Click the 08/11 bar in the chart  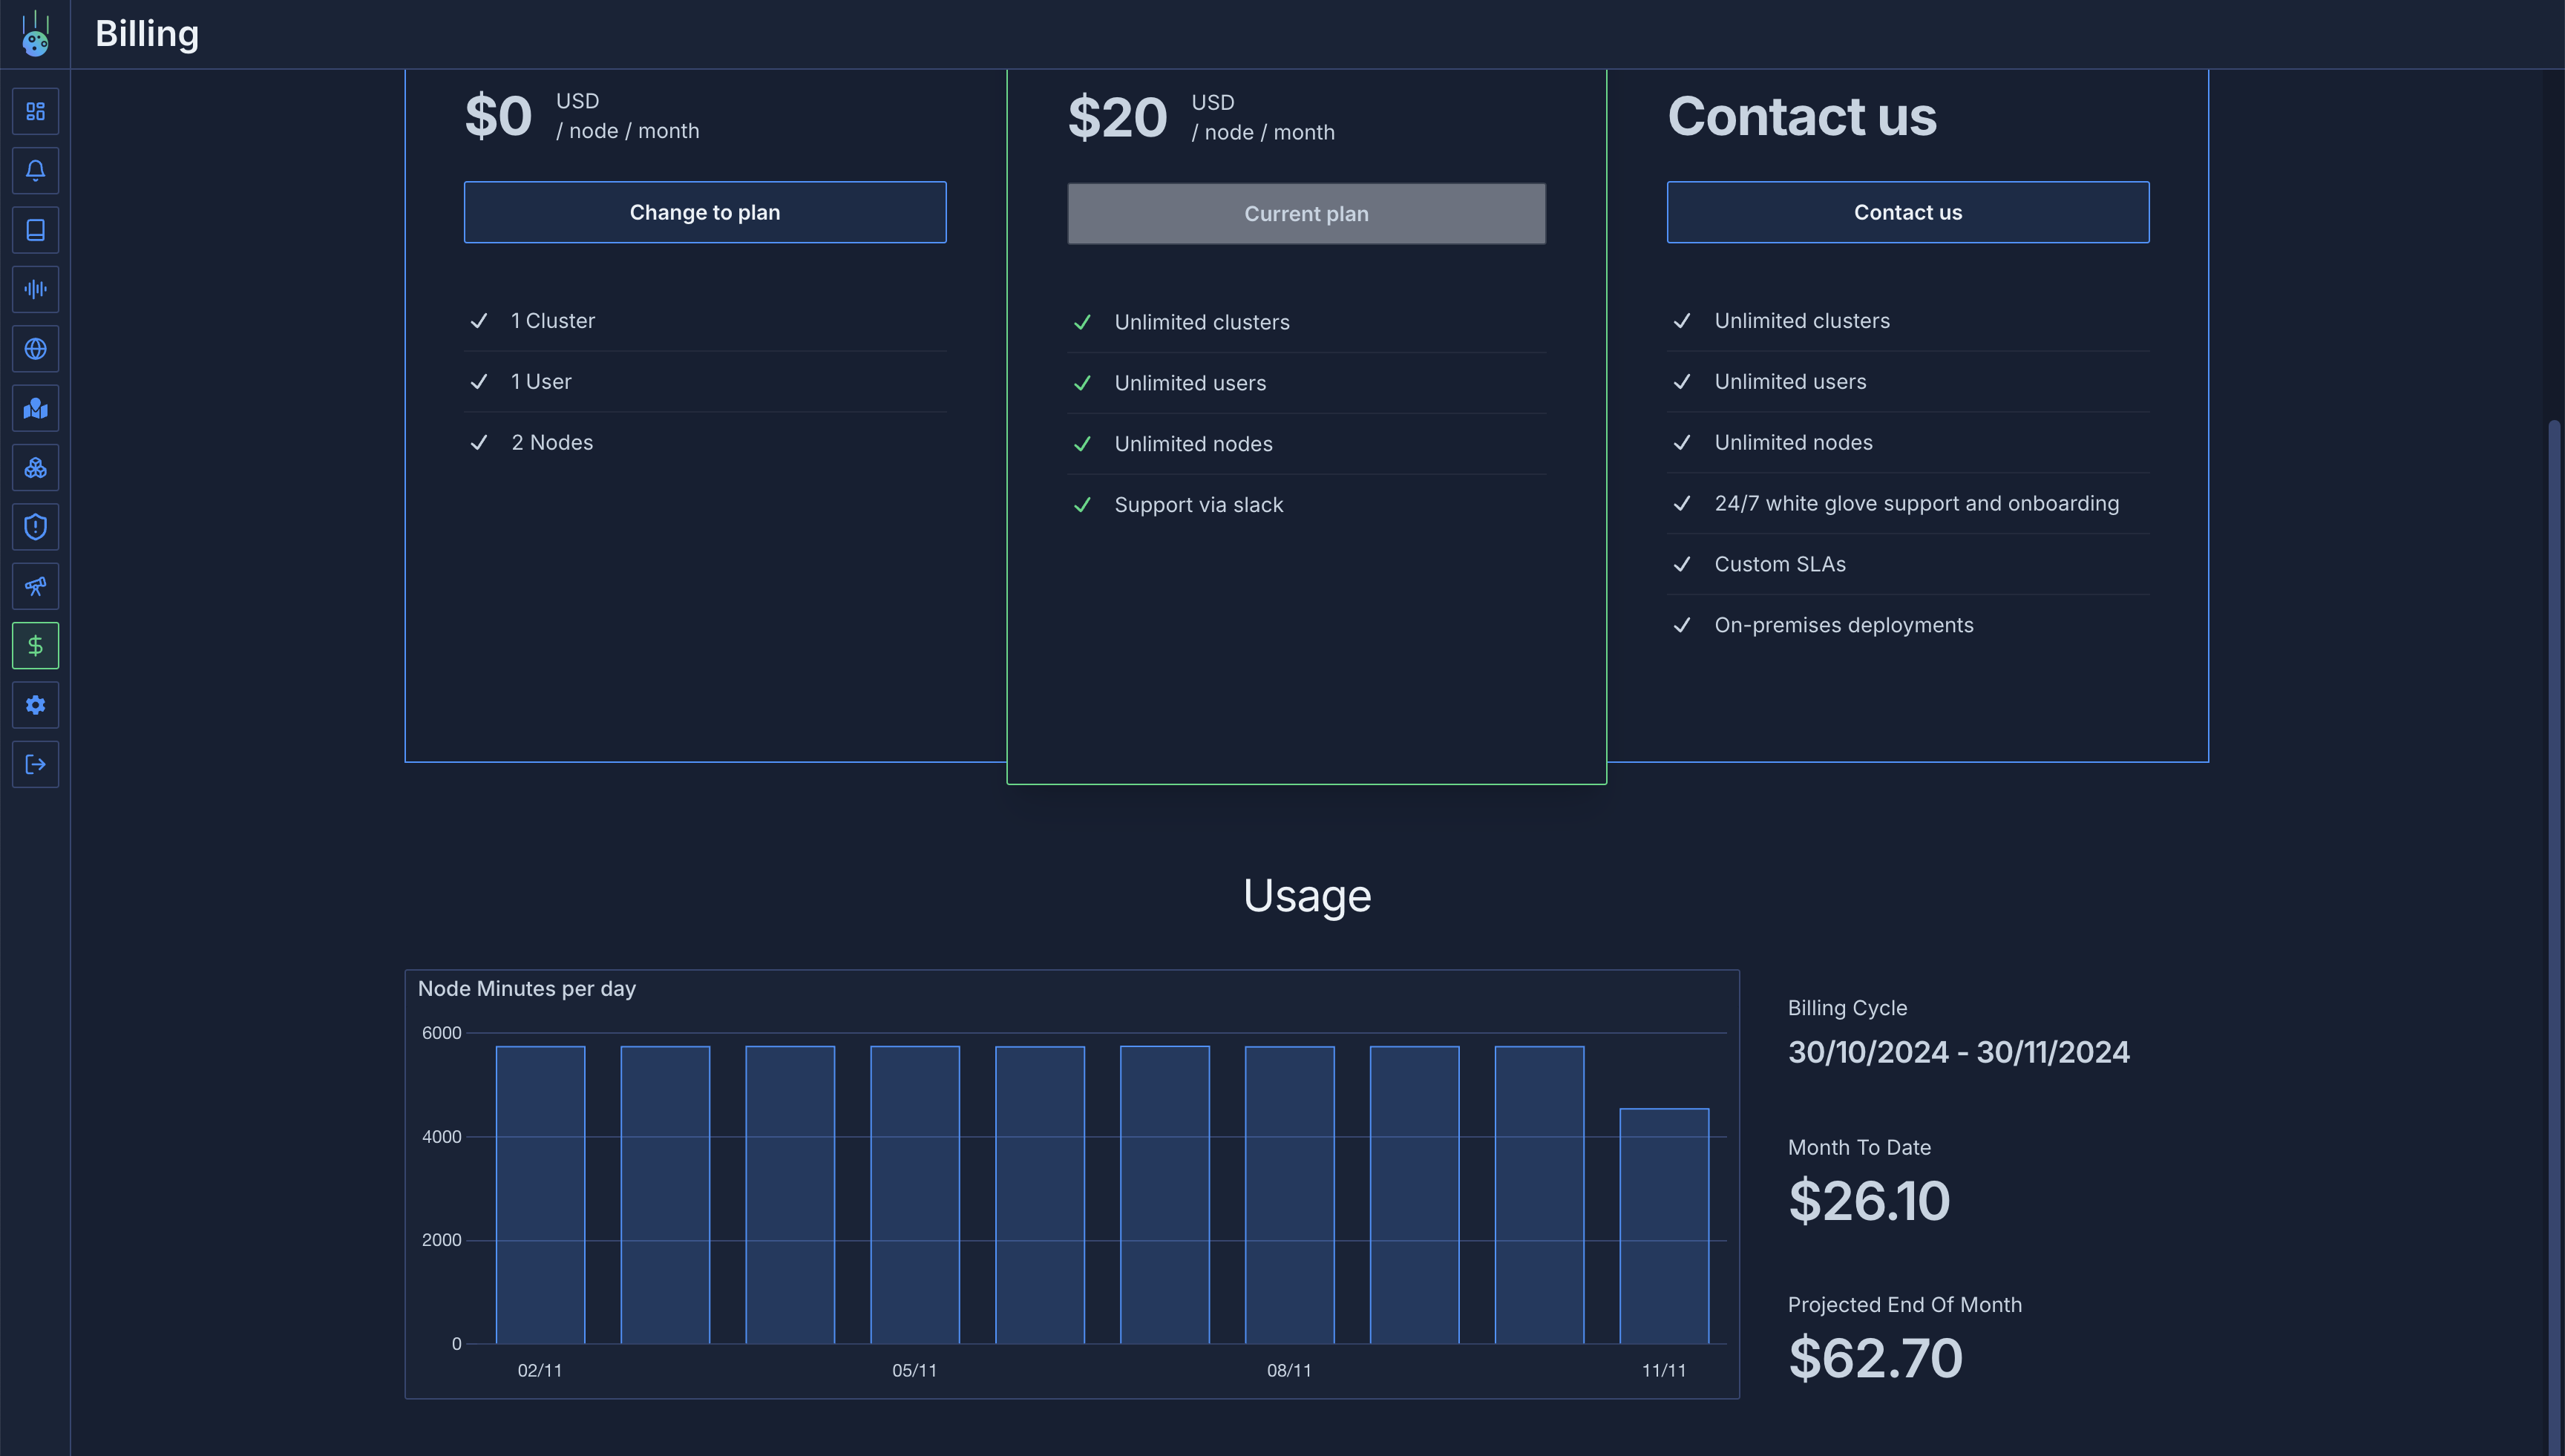pyautogui.click(x=1289, y=1195)
